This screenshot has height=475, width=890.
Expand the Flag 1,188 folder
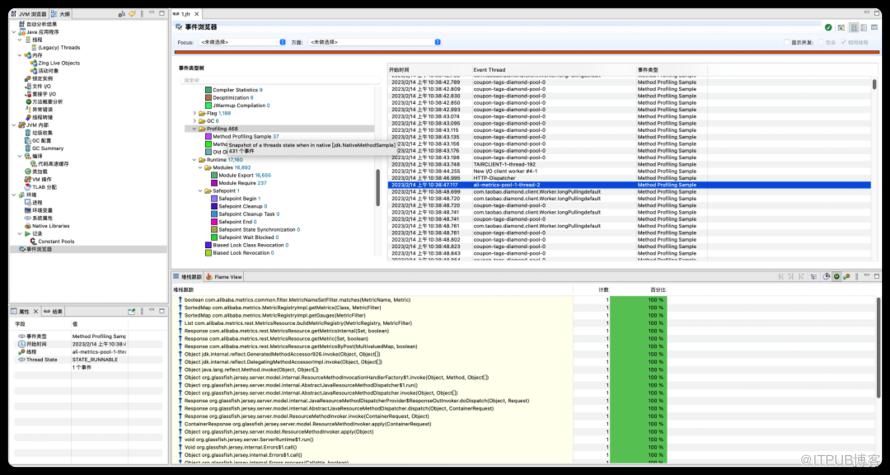pos(192,113)
